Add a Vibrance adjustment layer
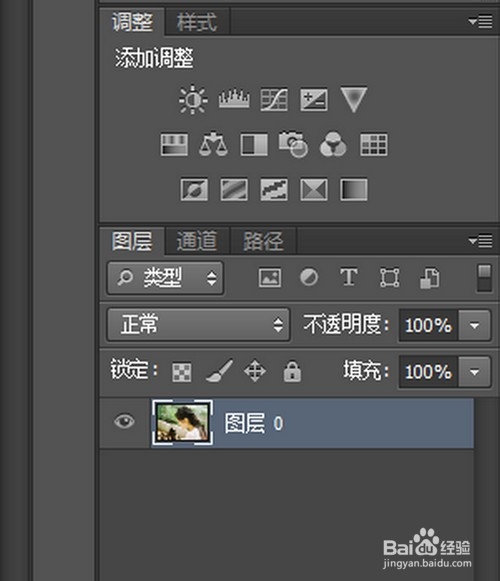Viewport: 500px width, 581px height. click(x=354, y=99)
